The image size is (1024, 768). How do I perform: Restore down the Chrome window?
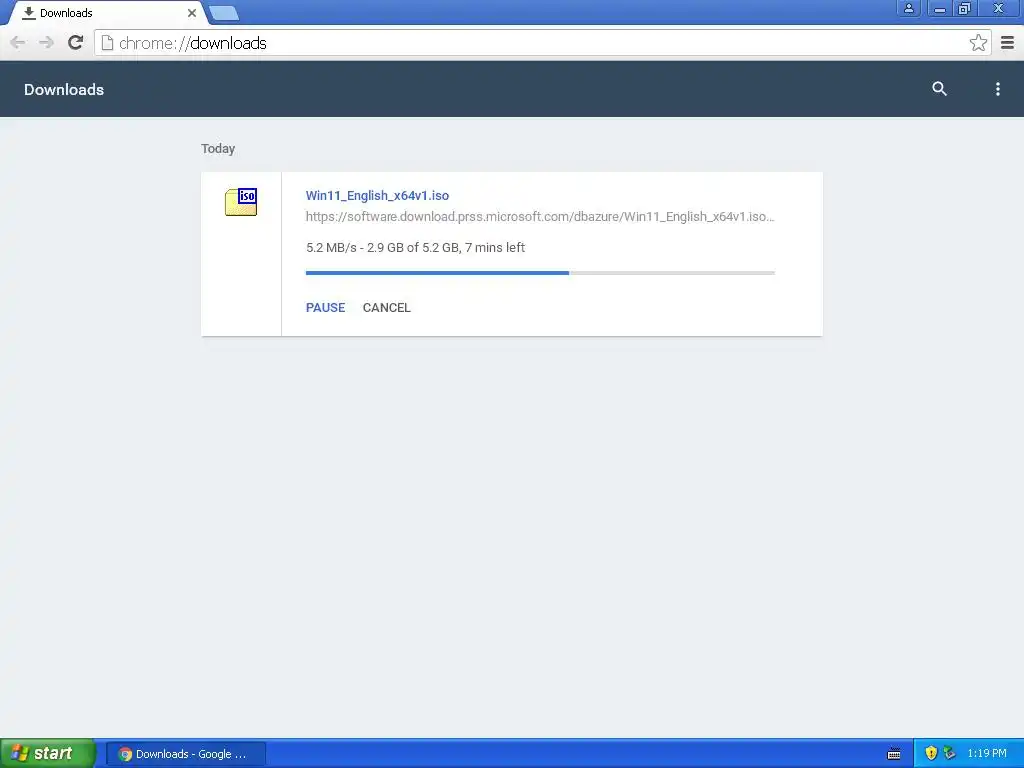[x=965, y=8]
